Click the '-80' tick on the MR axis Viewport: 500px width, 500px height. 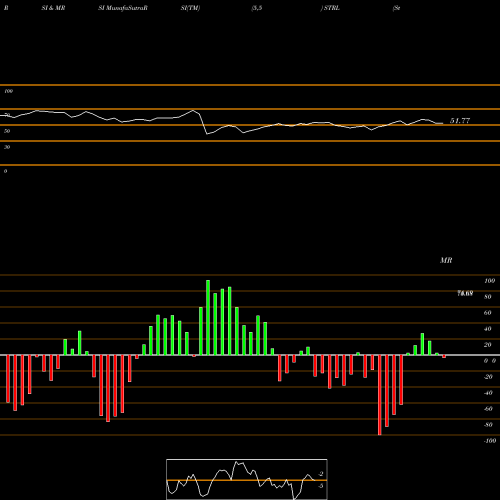488,425
